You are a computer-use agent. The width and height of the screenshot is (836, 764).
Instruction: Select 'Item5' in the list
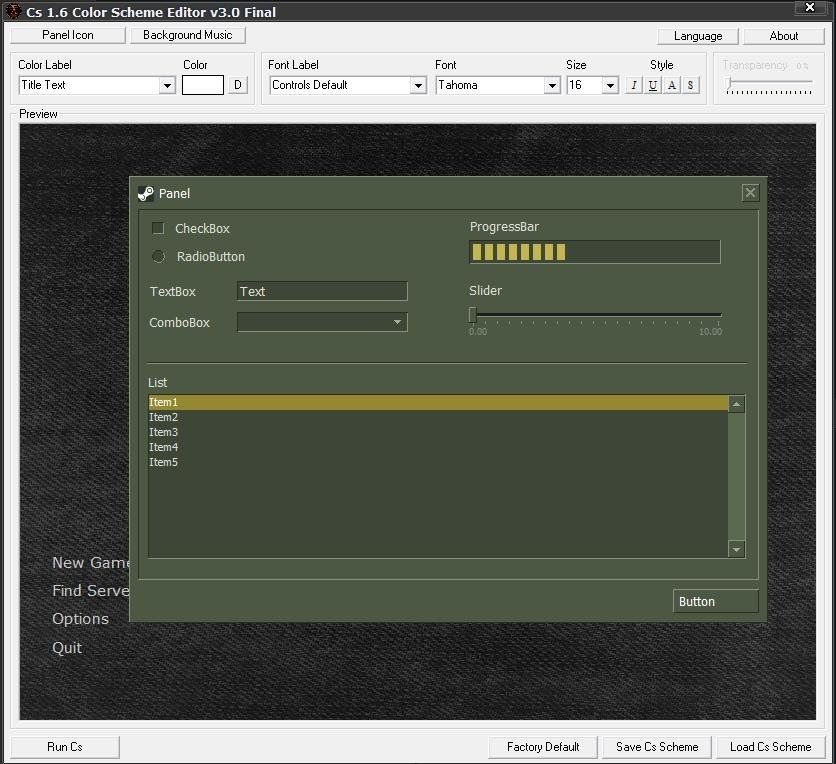click(438, 462)
